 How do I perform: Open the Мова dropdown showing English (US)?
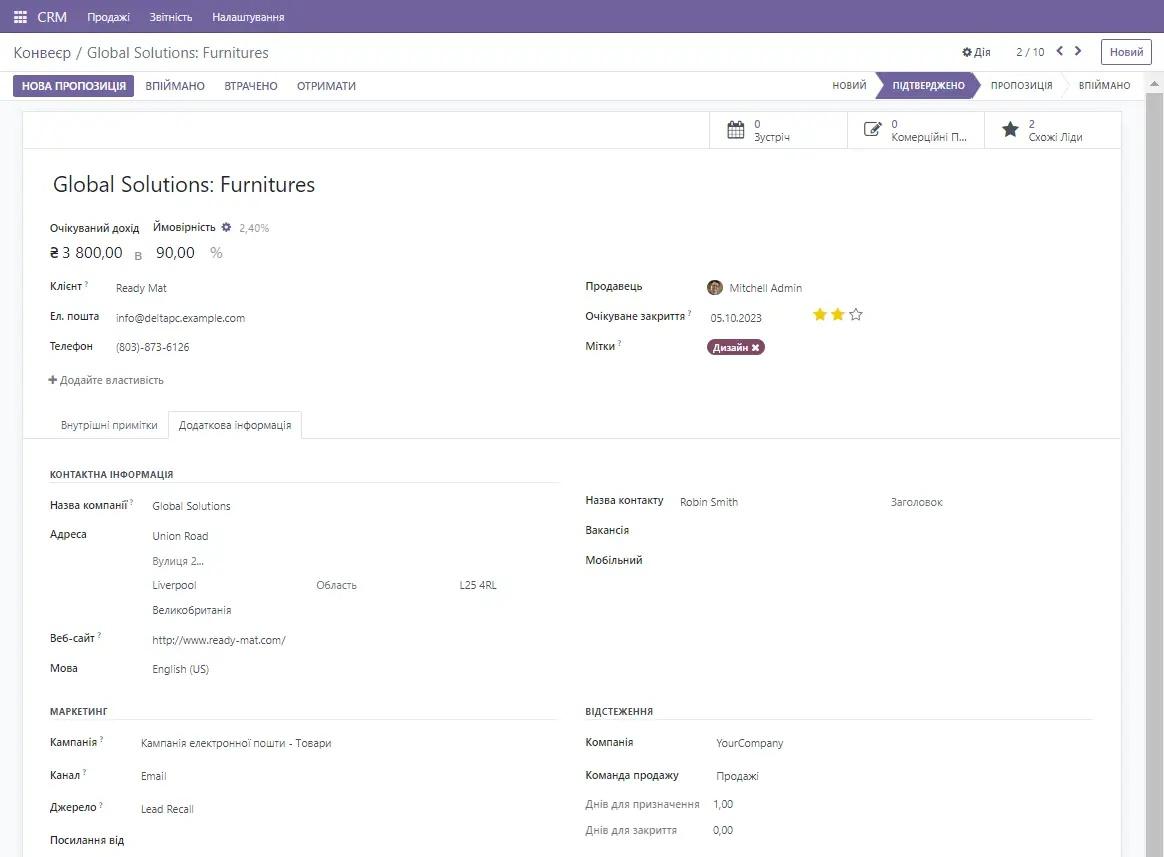click(180, 668)
